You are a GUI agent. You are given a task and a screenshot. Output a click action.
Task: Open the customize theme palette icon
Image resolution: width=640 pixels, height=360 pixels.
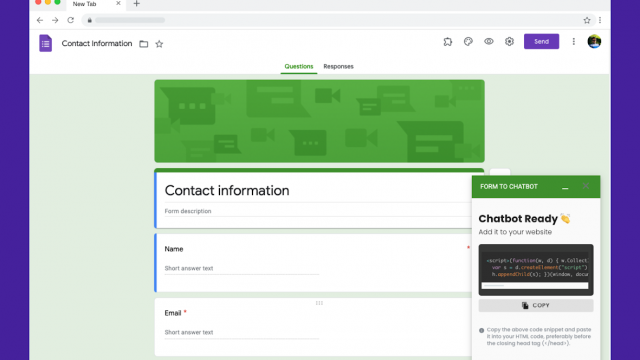[x=468, y=42]
